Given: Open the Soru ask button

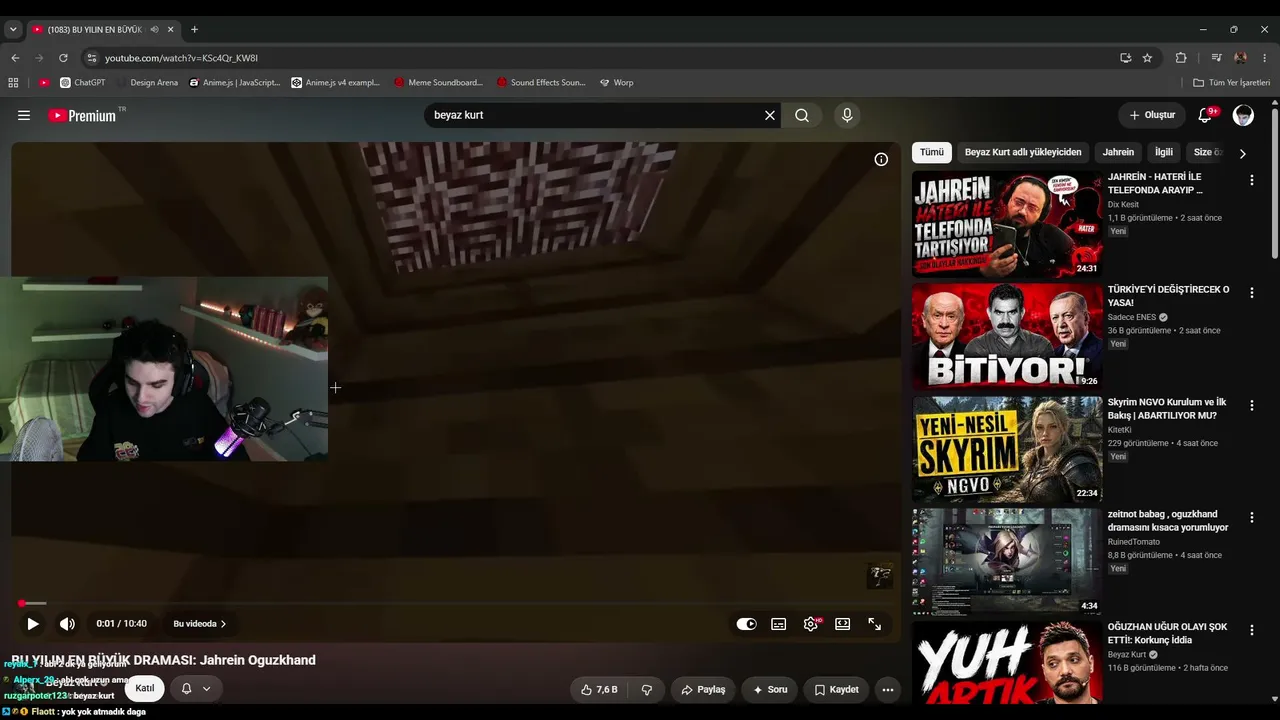Looking at the screenshot, I should 770,690.
